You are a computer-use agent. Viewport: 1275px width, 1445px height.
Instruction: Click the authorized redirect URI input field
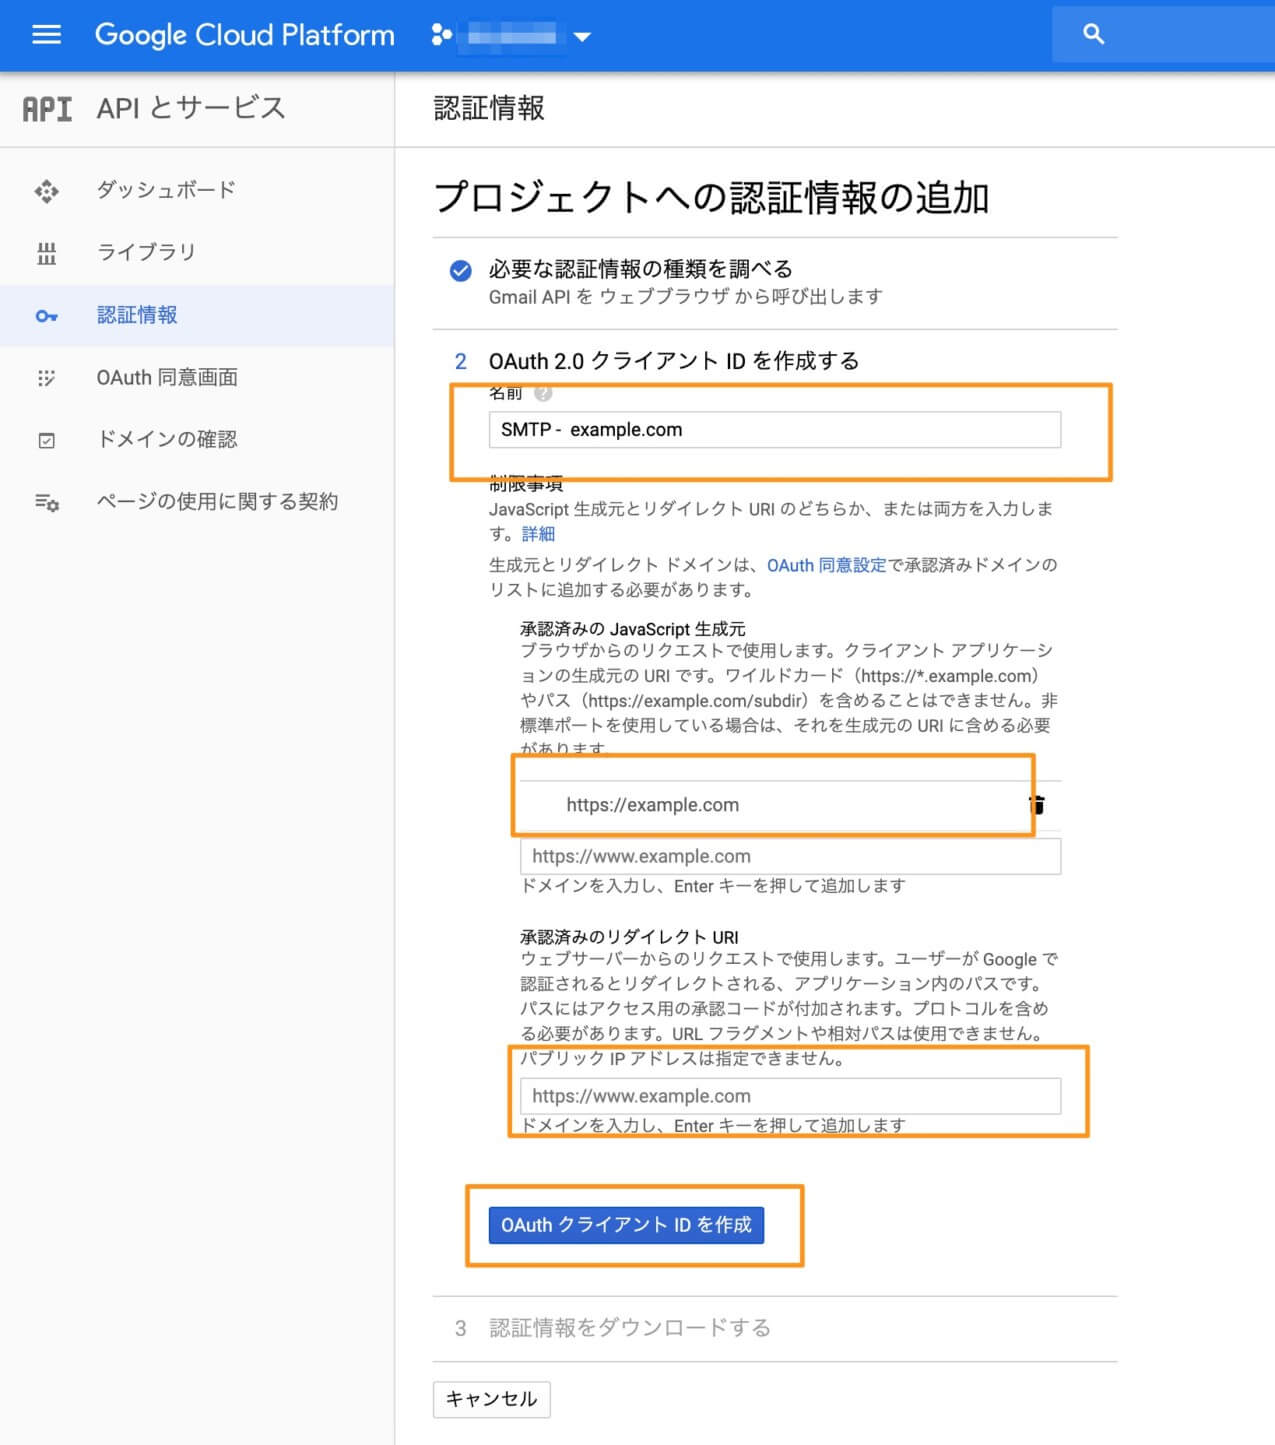(790, 1096)
